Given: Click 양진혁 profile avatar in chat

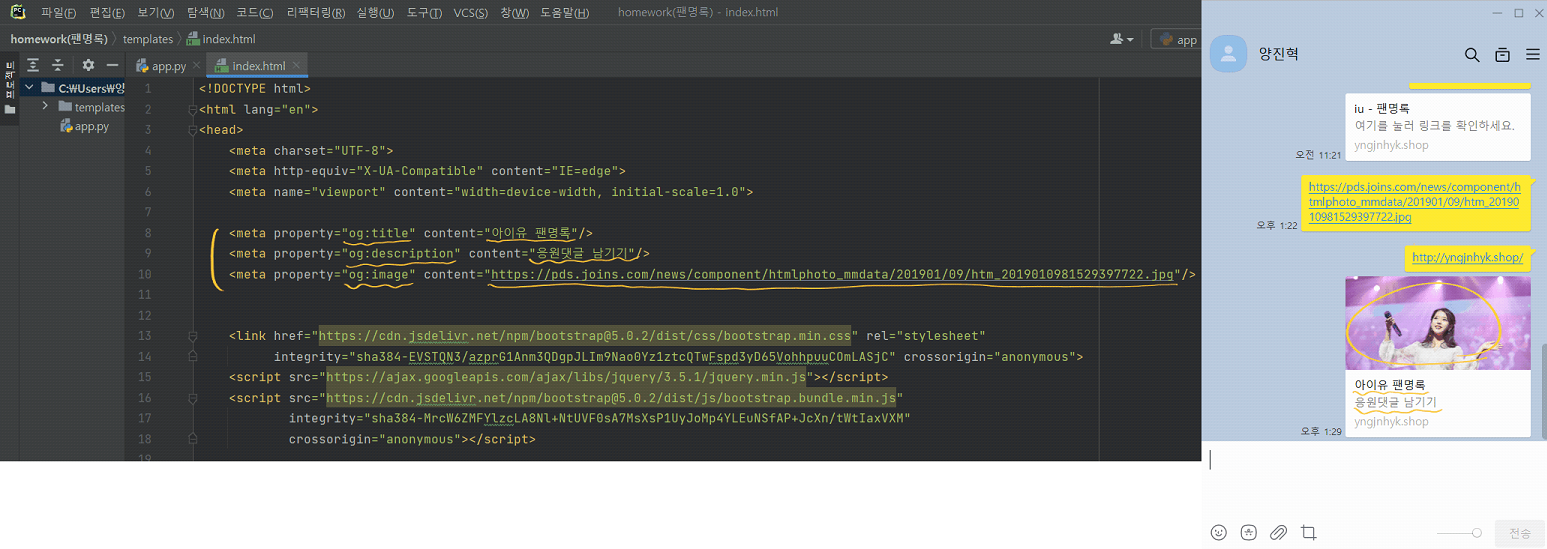Looking at the screenshot, I should (x=1228, y=54).
